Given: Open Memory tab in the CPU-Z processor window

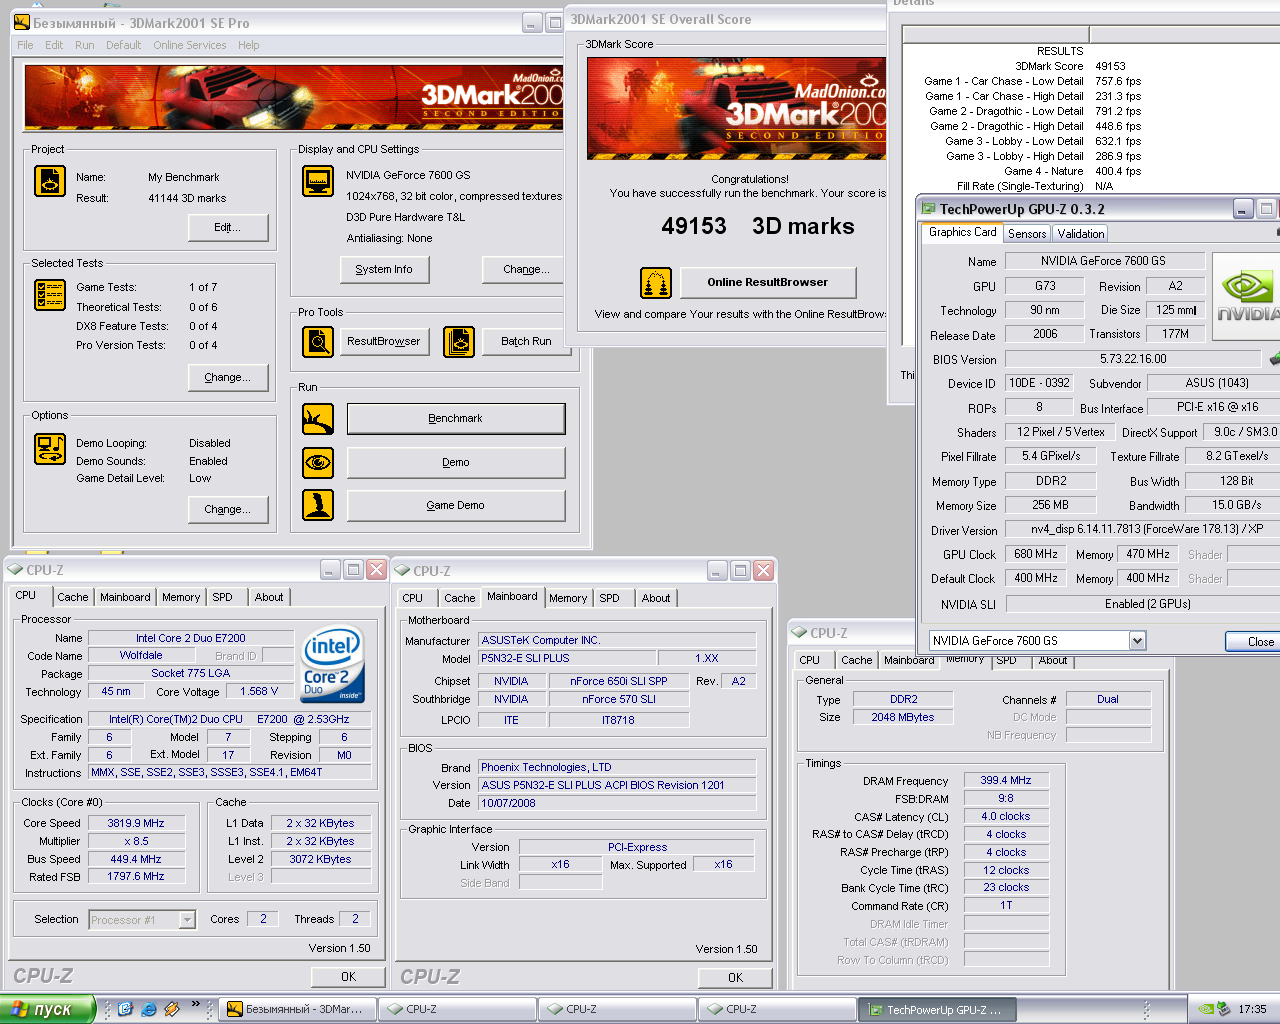Looking at the screenshot, I should pyautogui.click(x=181, y=597).
